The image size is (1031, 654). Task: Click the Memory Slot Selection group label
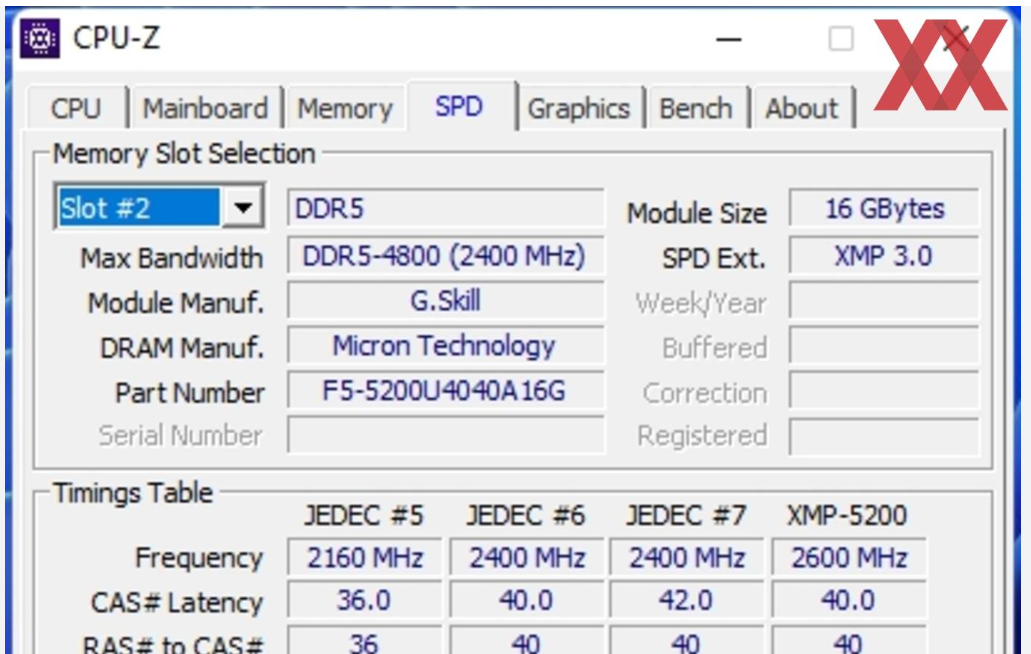click(x=184, y=153)
